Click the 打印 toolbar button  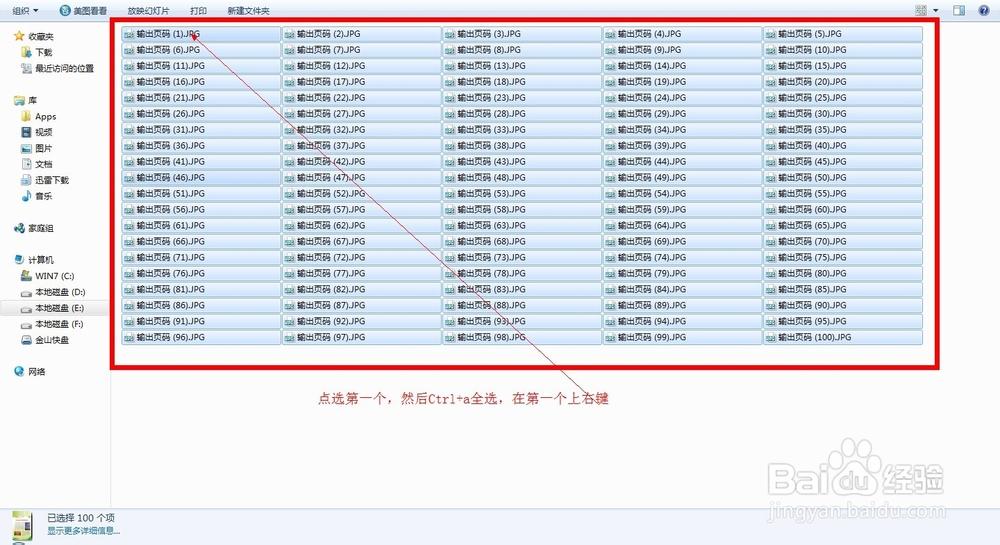[198, 10]
